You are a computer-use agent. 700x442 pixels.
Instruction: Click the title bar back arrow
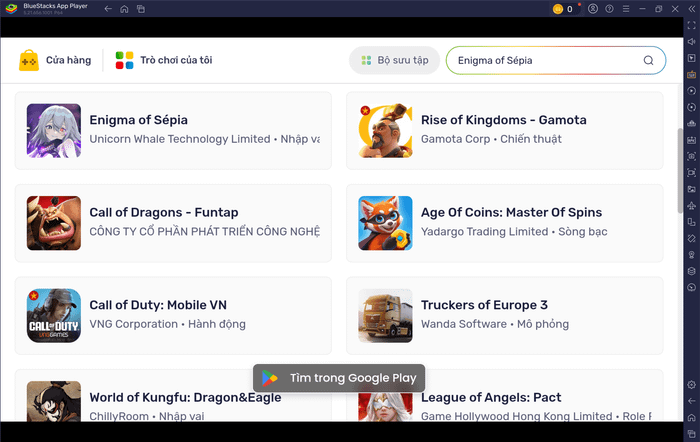click(108, 8)
